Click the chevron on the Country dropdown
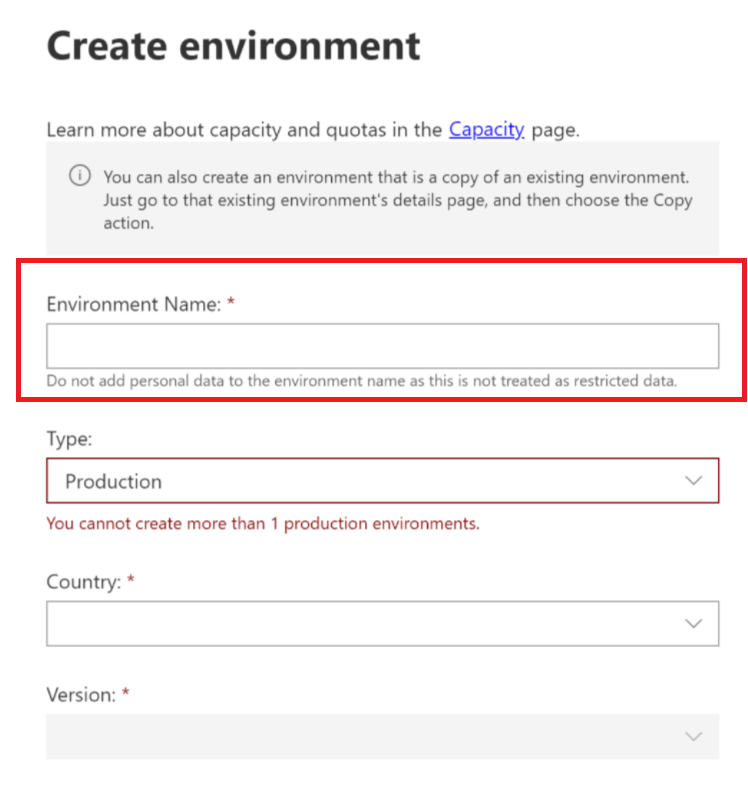The height and width of the screenshot is (801, 748). click(696, 622)
